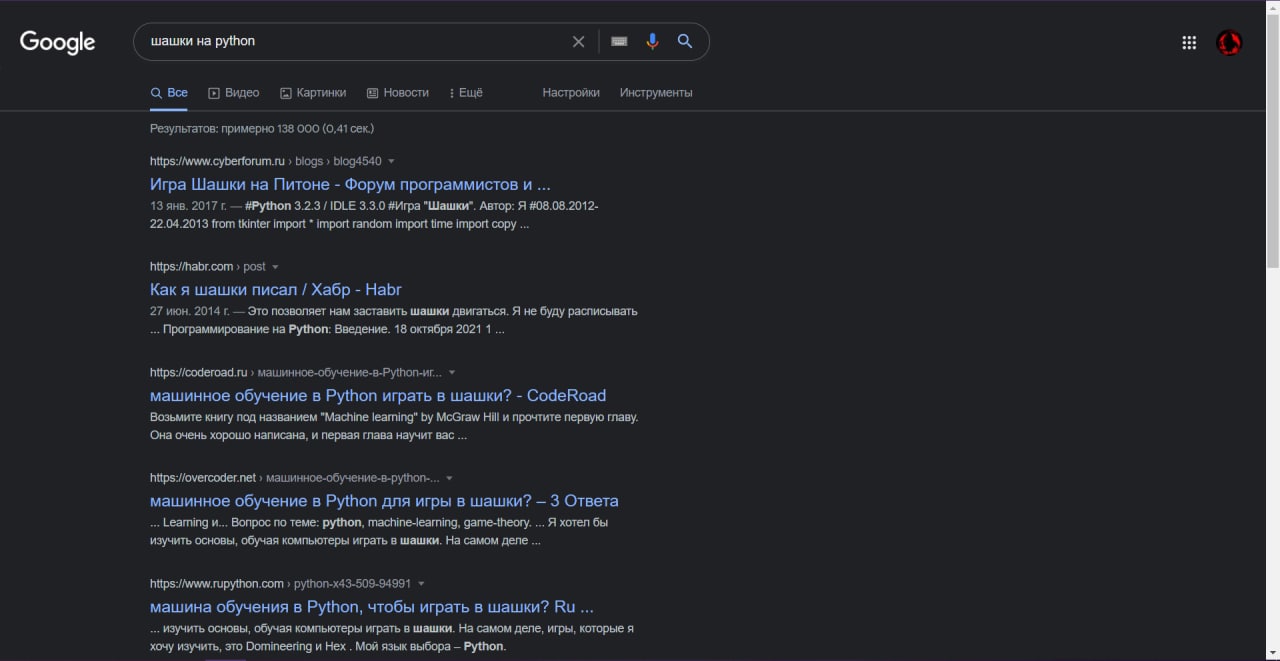Select the 'Все' tab

169,92
